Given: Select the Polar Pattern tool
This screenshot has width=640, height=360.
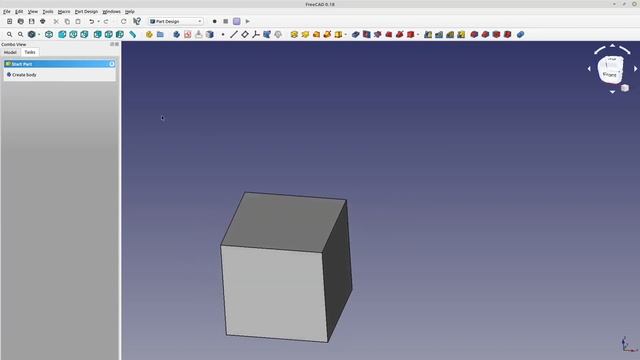Looking at the screenshot, I should (x=450, y=35).
